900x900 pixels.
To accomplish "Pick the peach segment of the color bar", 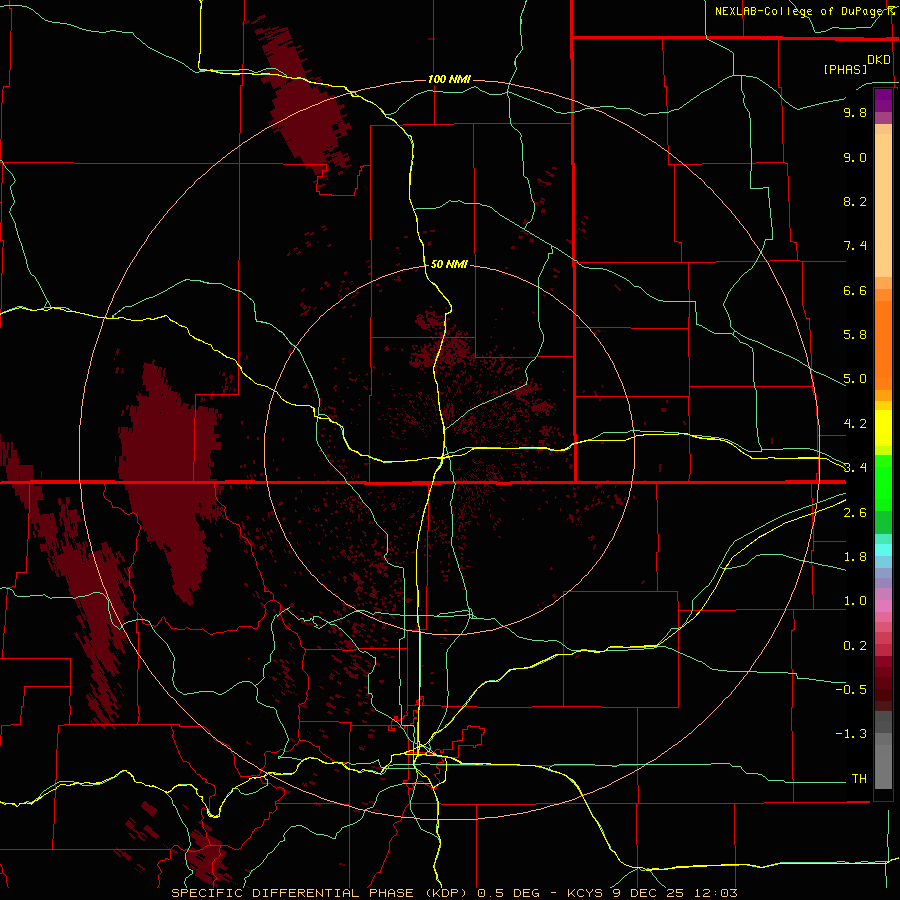I will [x=883, y=205].
